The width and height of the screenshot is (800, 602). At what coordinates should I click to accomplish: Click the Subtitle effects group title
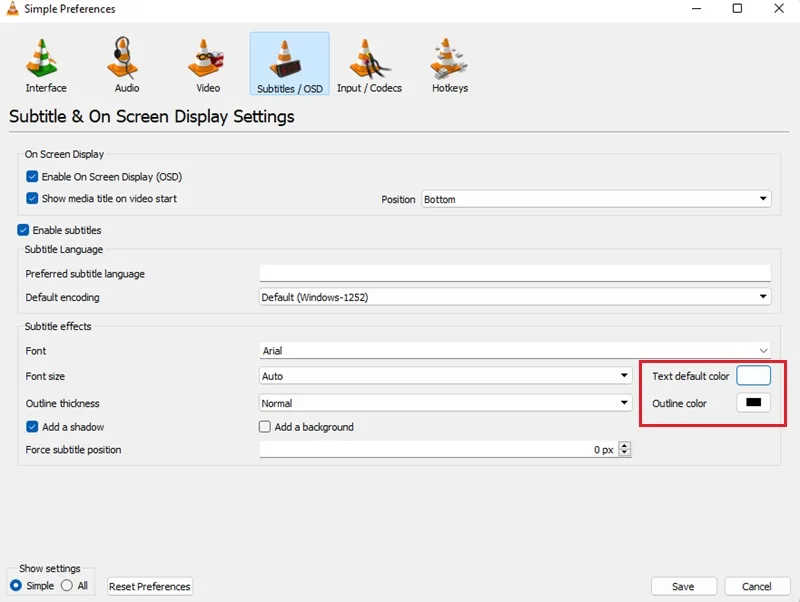(58, 326)
